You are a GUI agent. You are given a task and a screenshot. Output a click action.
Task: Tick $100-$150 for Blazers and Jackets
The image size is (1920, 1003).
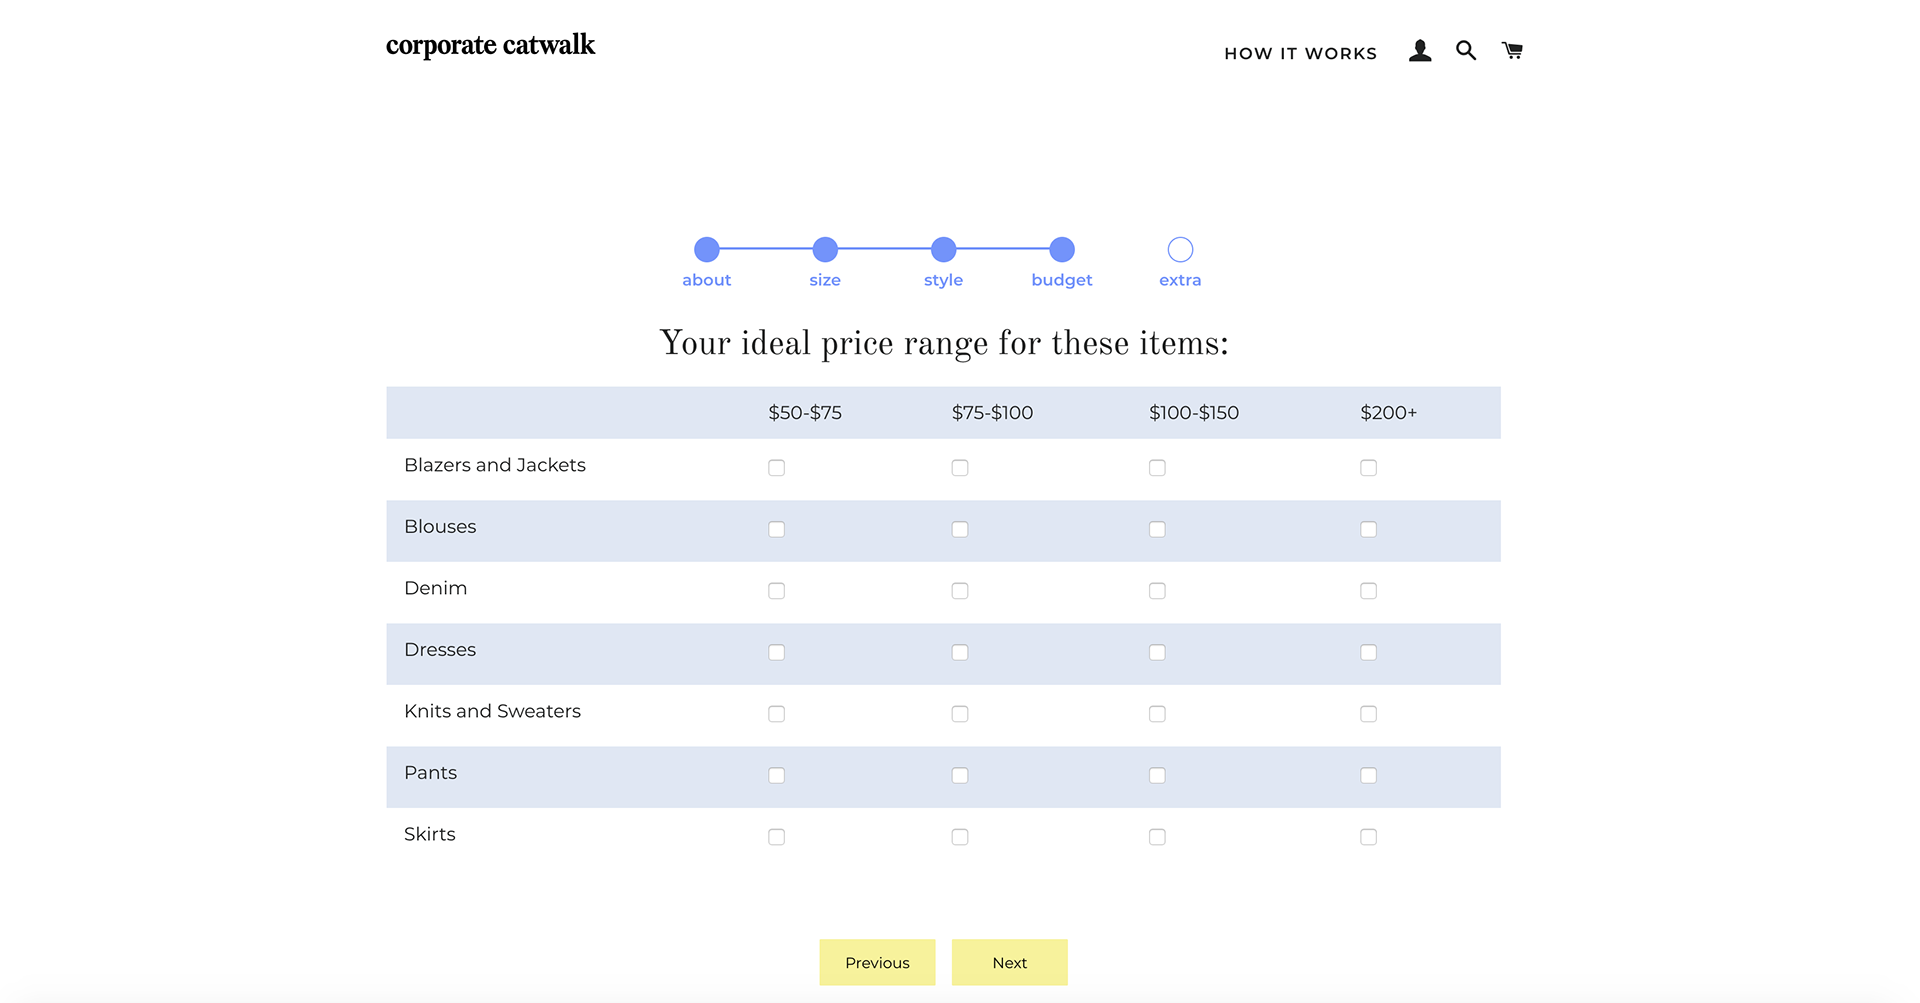click(x=1157, y=468)
